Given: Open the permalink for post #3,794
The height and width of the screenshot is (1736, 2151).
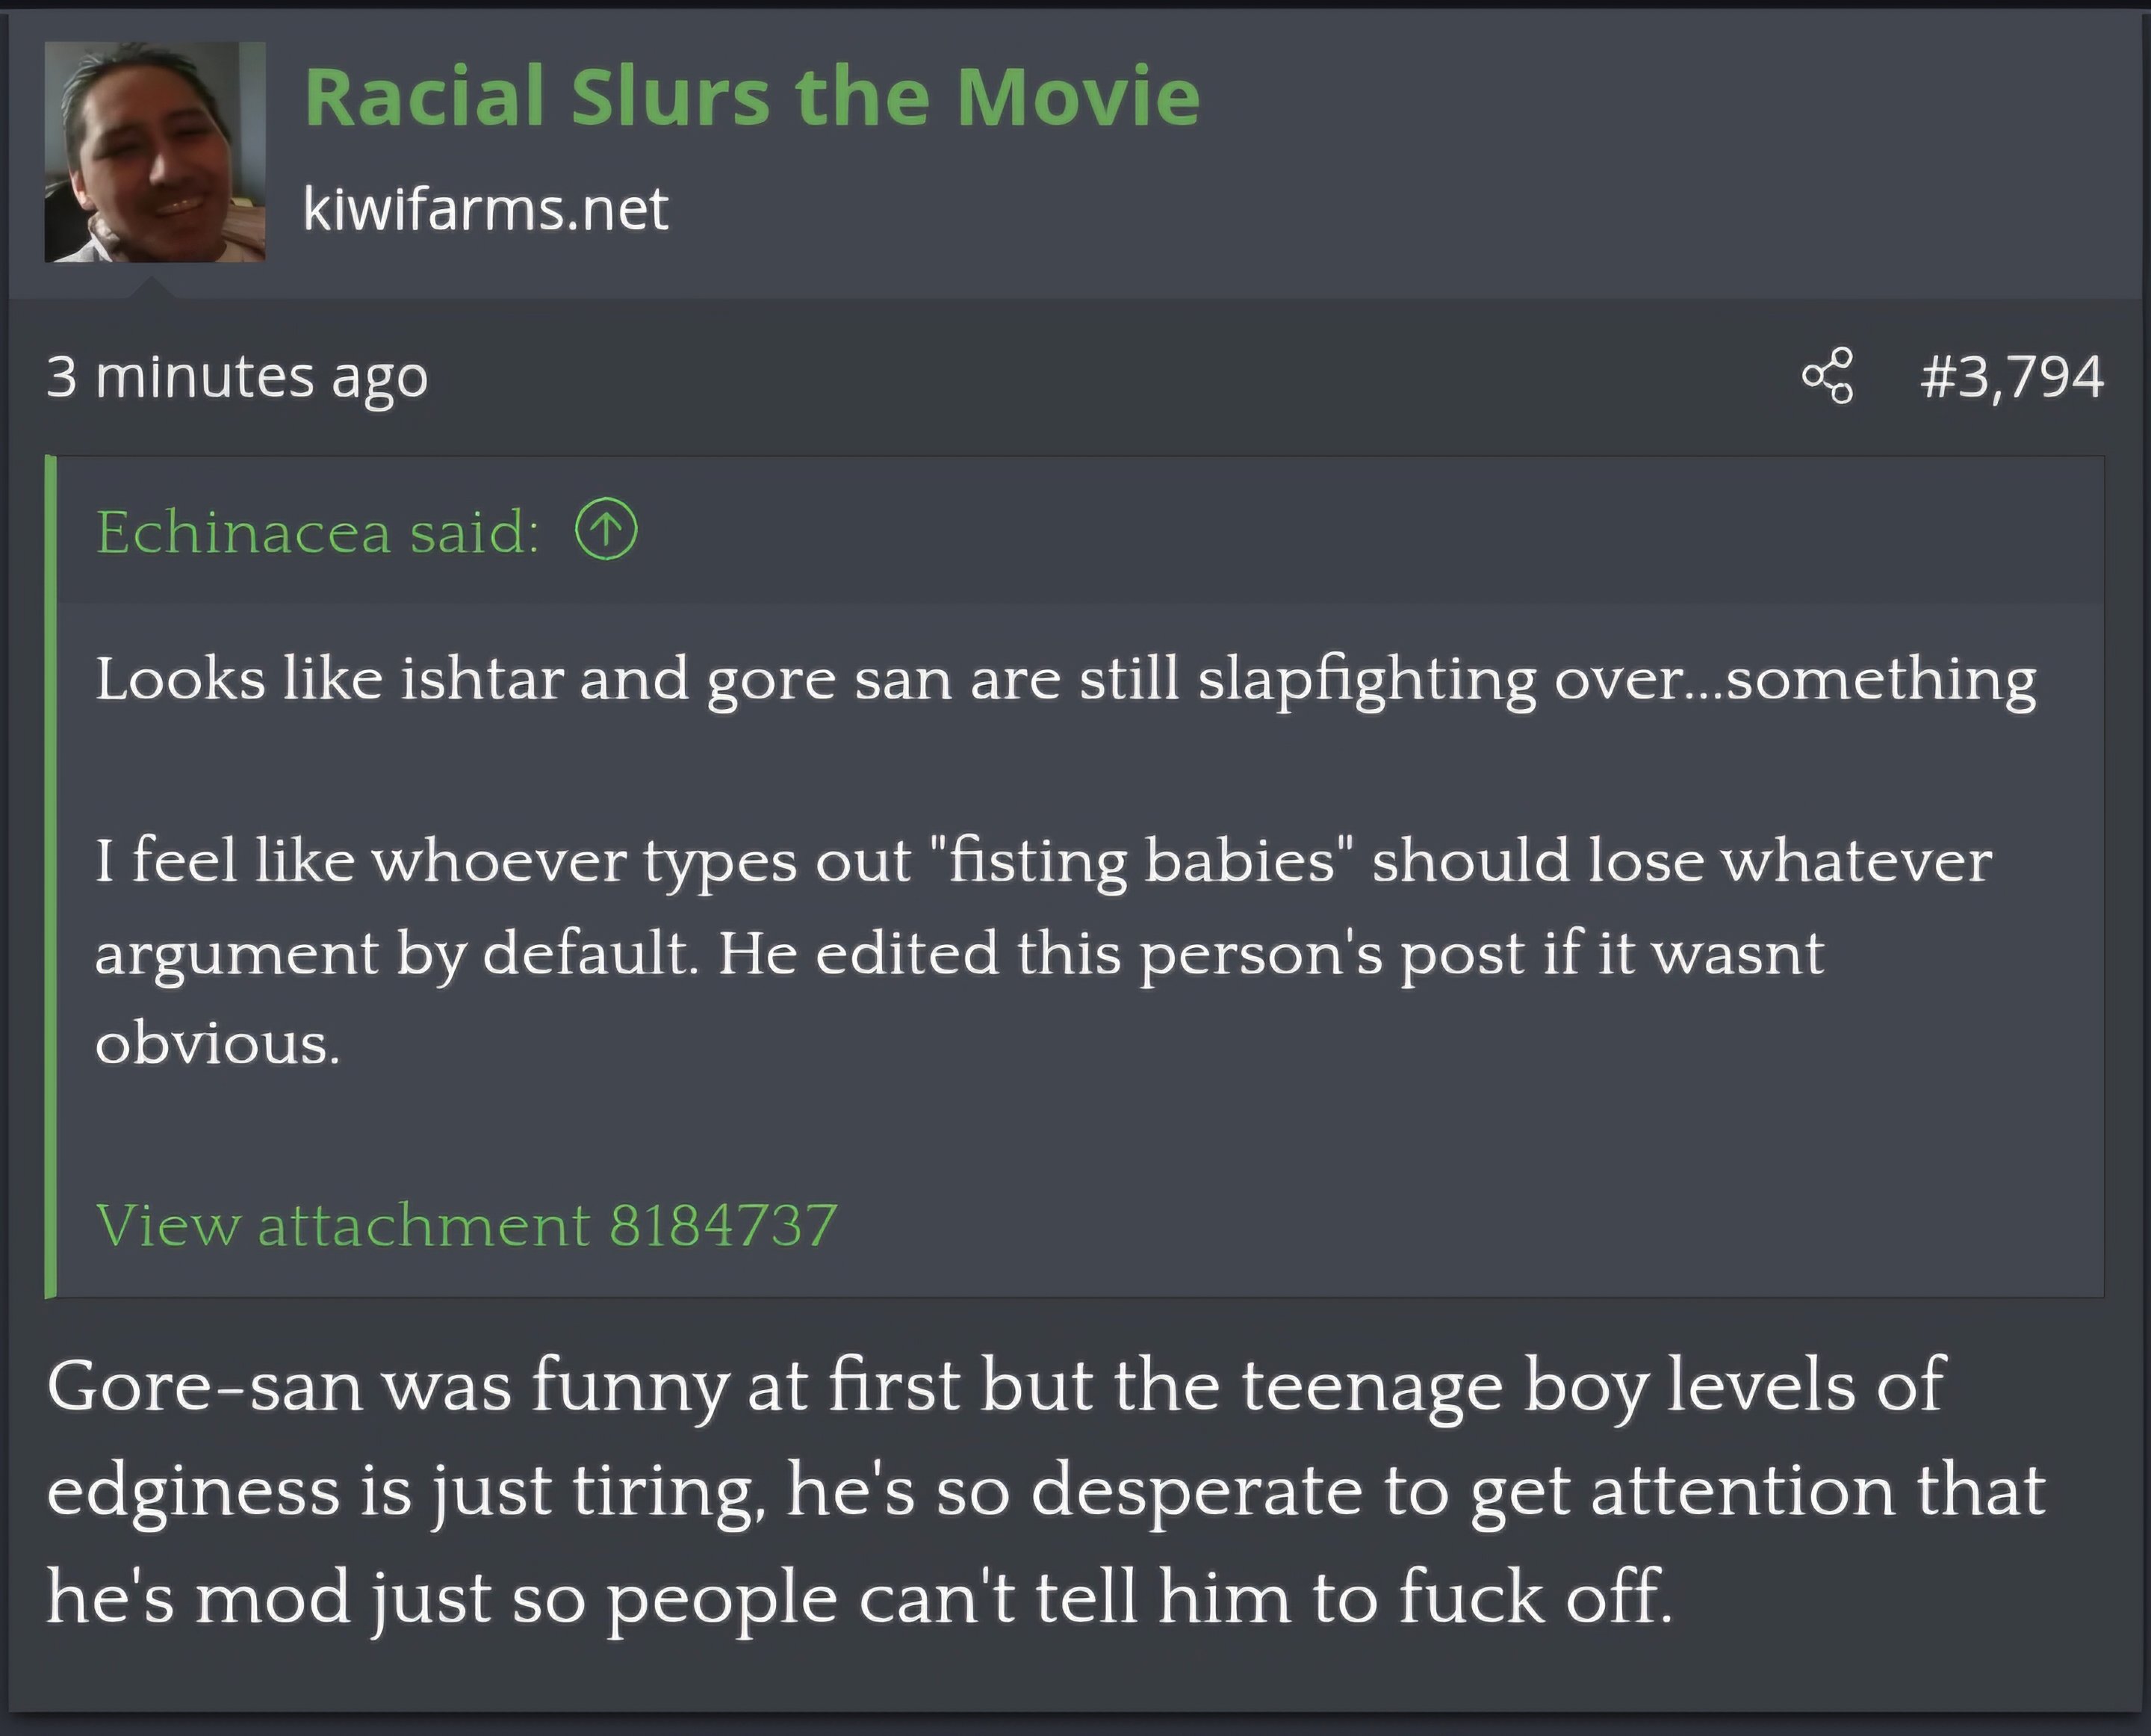Looking at the screenshot, I should pos(2011,377).
